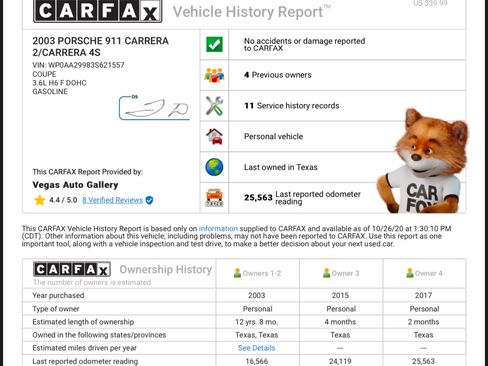Click 'The number of owners is estimated' note
This screenshot has width=488, height=366.
pos(92,282)
